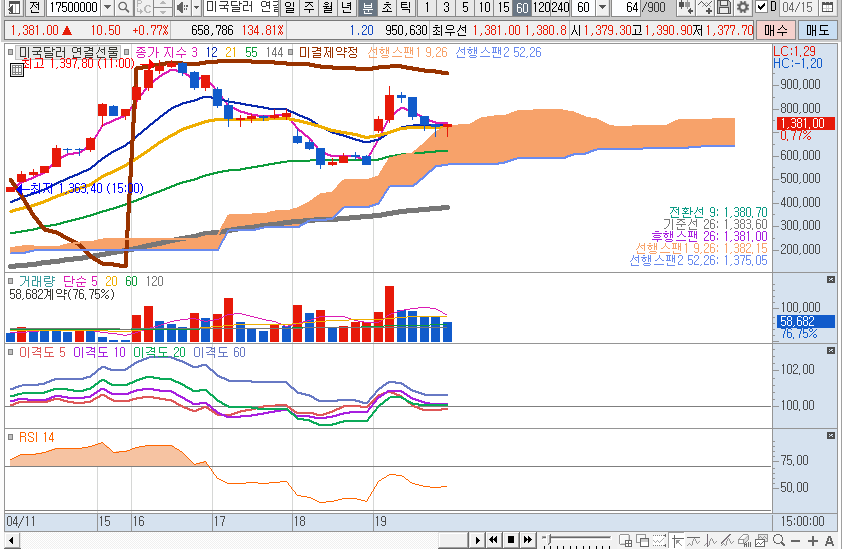This screenshot has height=549, width=842.
Task: Toggle the small box before 미결제약정 legend
Action: coord(290,52)
